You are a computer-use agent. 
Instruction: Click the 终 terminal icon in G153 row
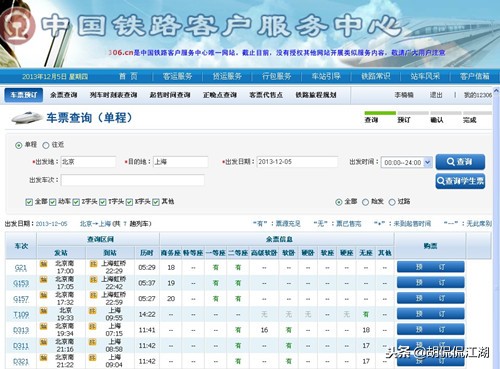click(x=93, y=279)
